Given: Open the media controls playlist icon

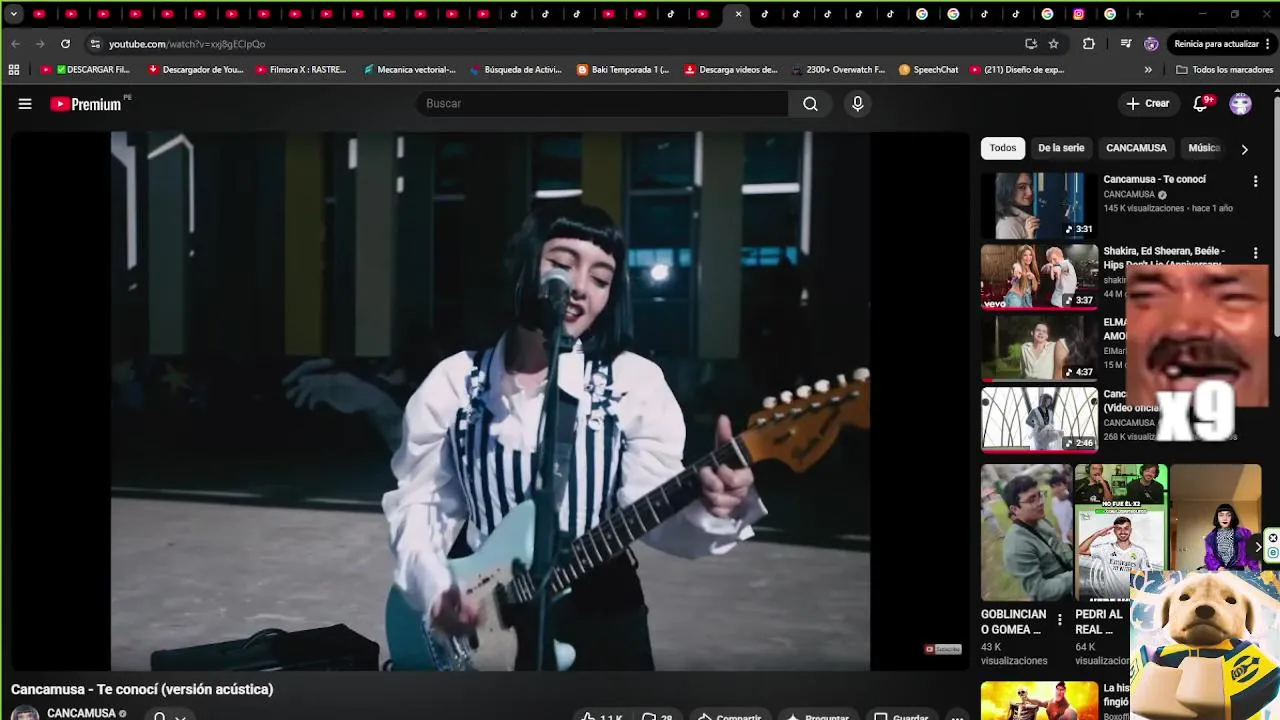Looking at the screenshot, I should tap(1126, 44).
